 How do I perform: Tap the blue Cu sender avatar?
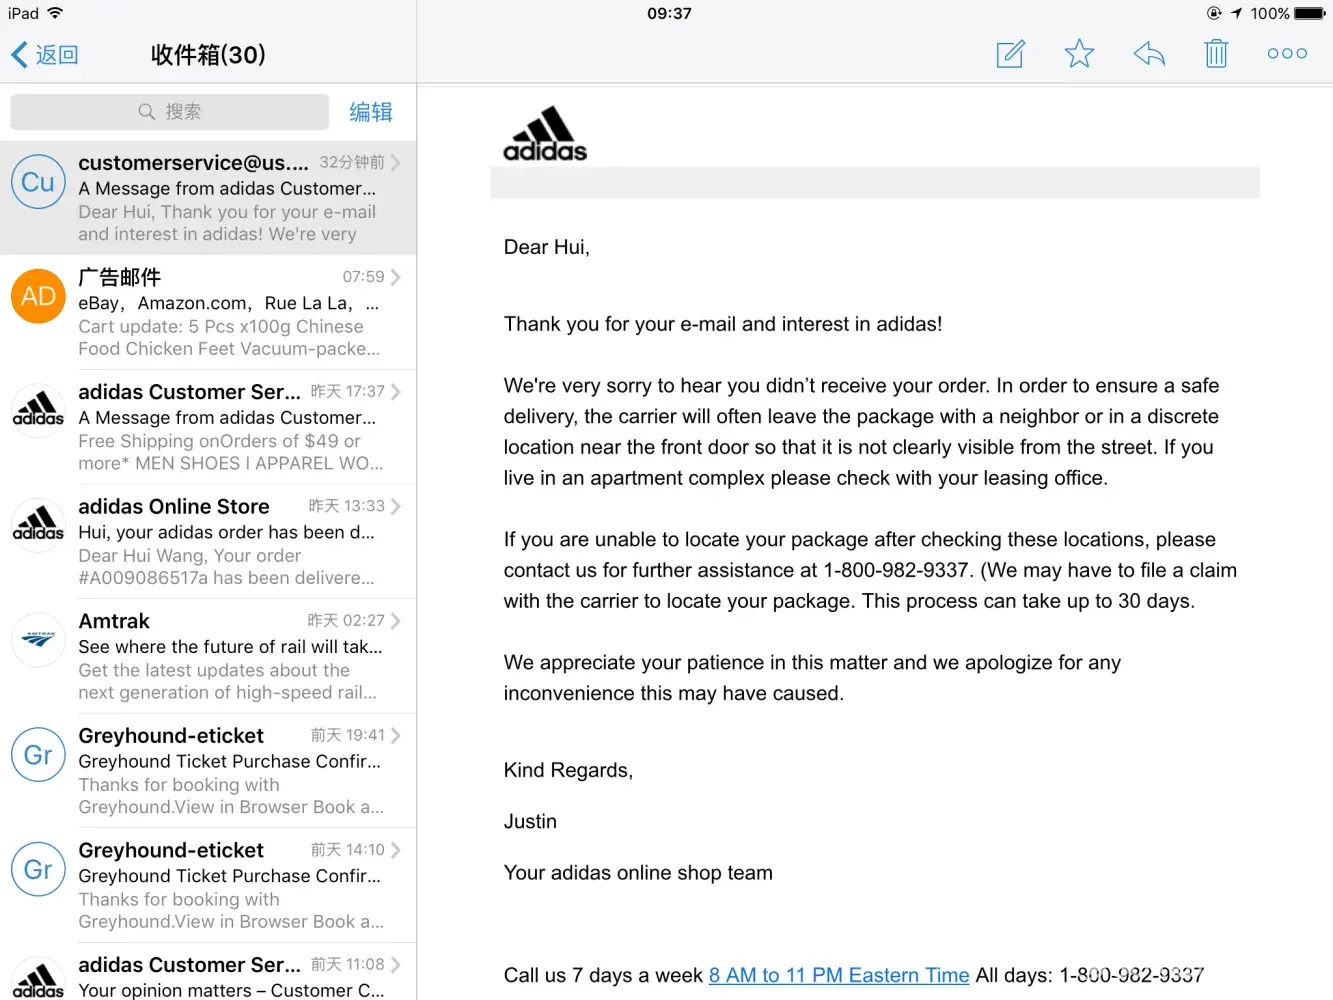coord(38,182)
